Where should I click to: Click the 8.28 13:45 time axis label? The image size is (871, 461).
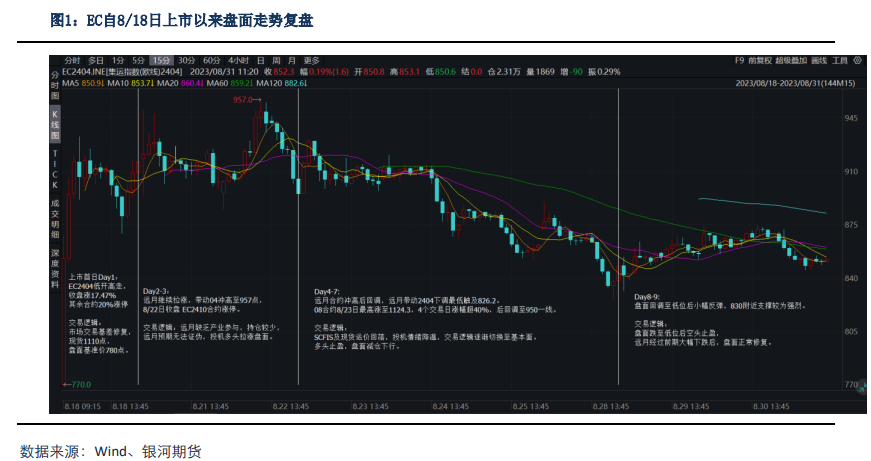610,407
